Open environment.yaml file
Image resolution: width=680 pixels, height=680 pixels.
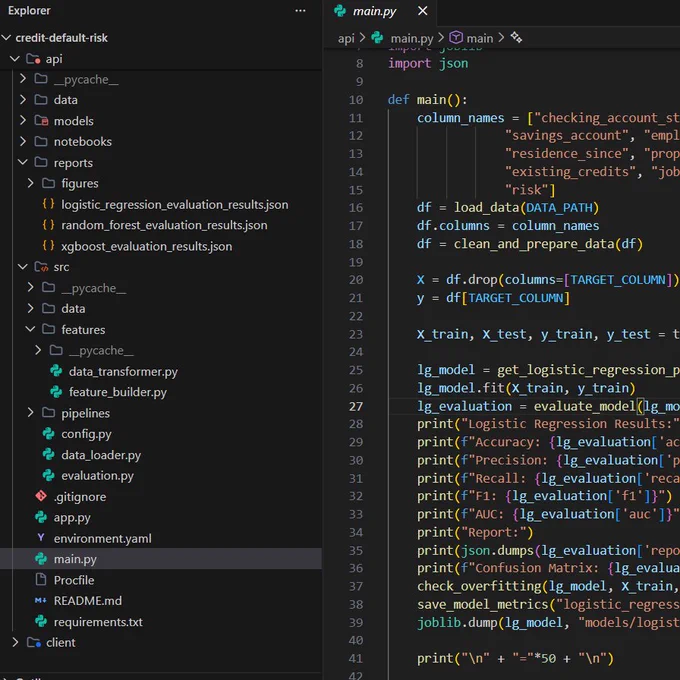tap(102, 538)
